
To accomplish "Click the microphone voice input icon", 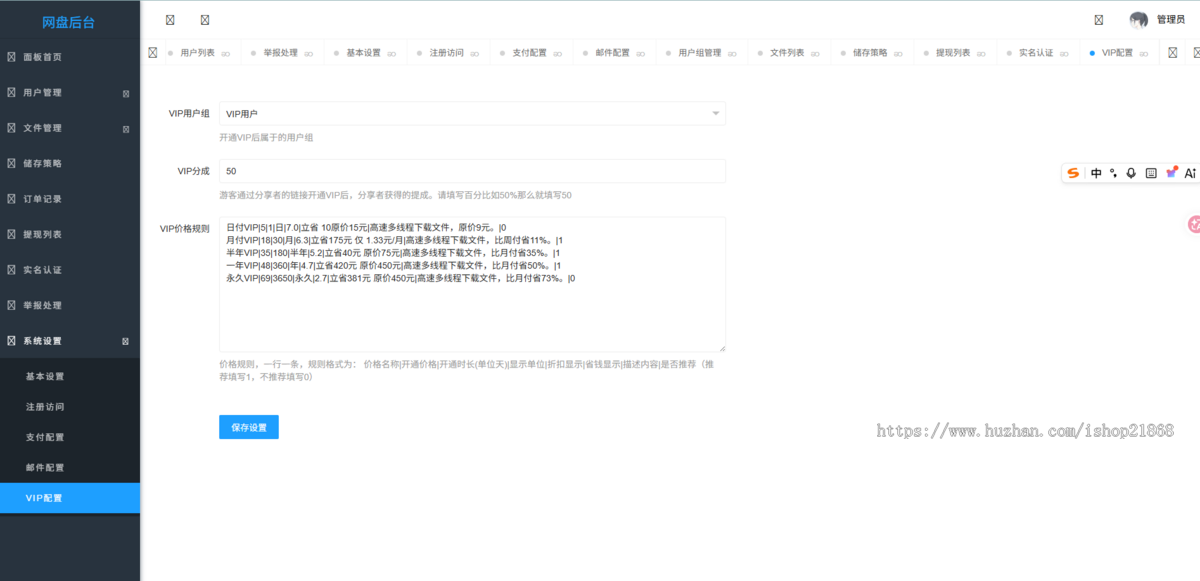I will coord(1131,173).
